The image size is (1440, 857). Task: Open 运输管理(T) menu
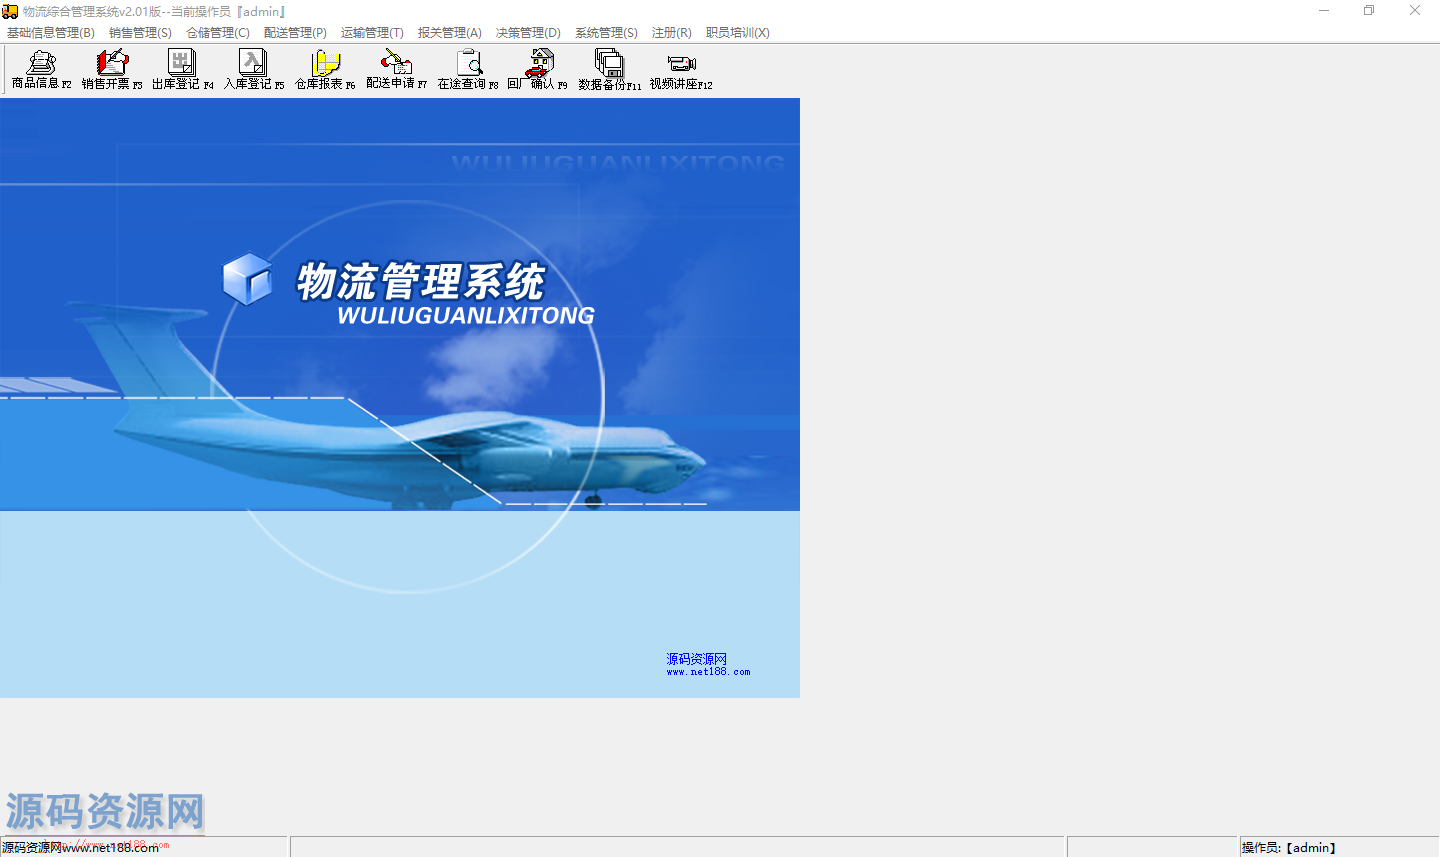click(372, 33)
